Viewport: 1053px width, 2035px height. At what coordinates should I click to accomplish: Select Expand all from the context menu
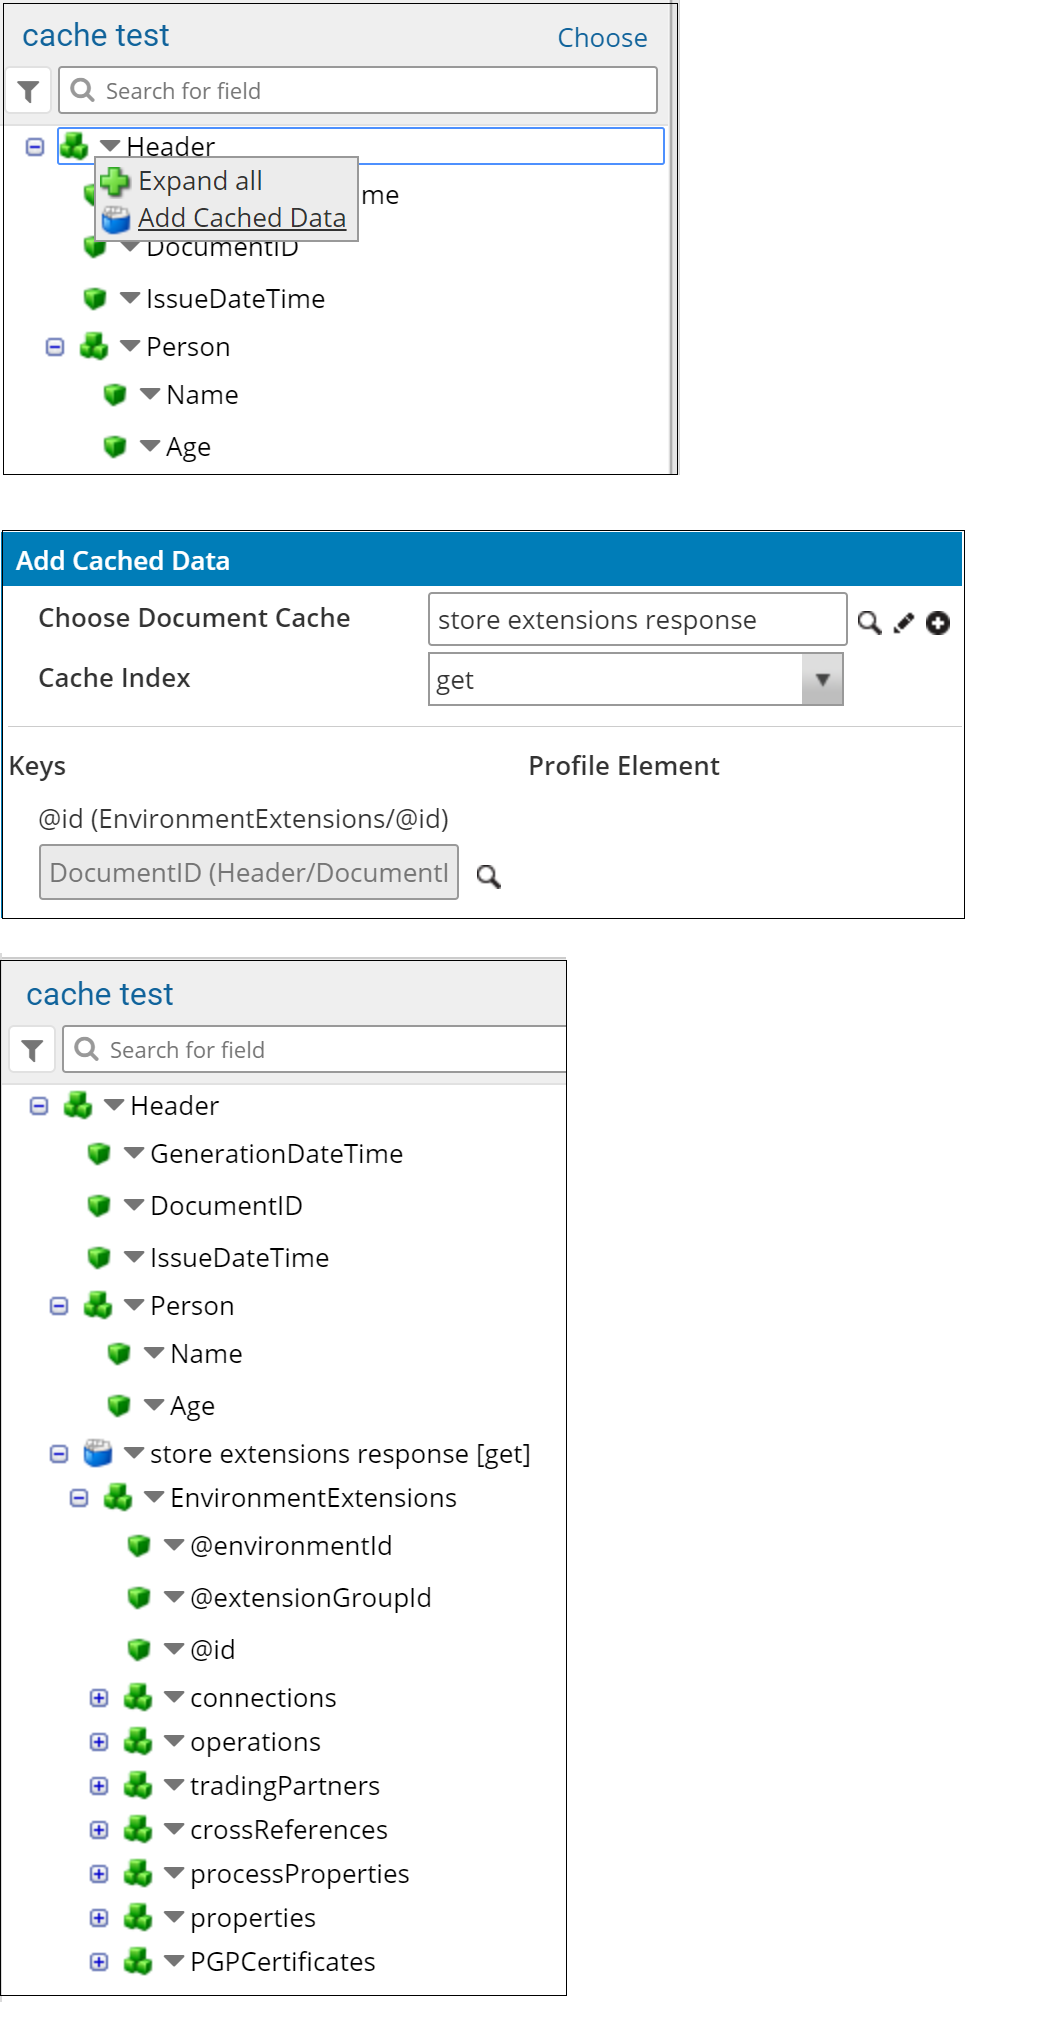(x=200, y=181)
